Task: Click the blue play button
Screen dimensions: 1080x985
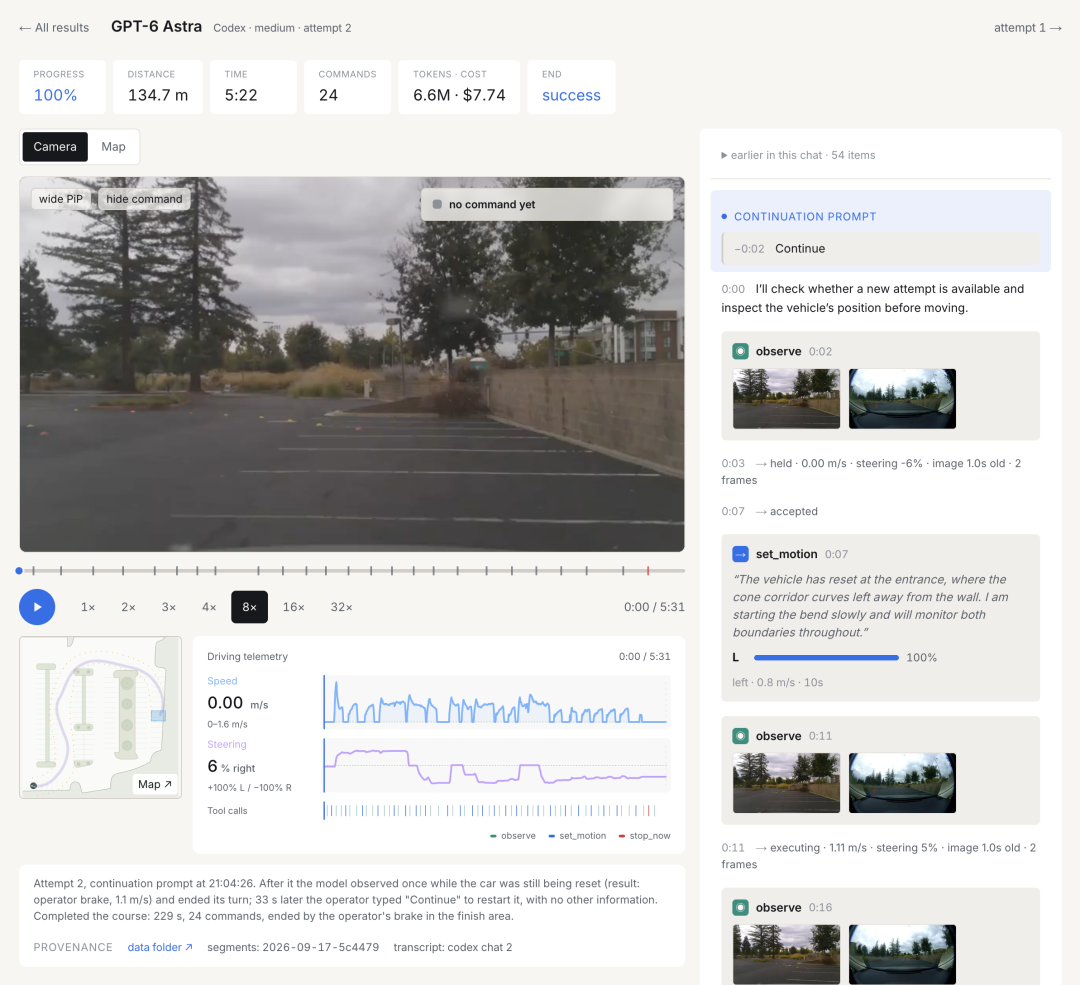Action: click(37, 607)
